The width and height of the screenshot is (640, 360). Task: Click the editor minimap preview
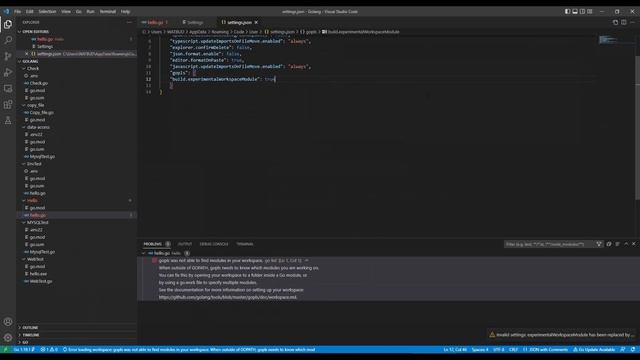[x=608, y=40]
